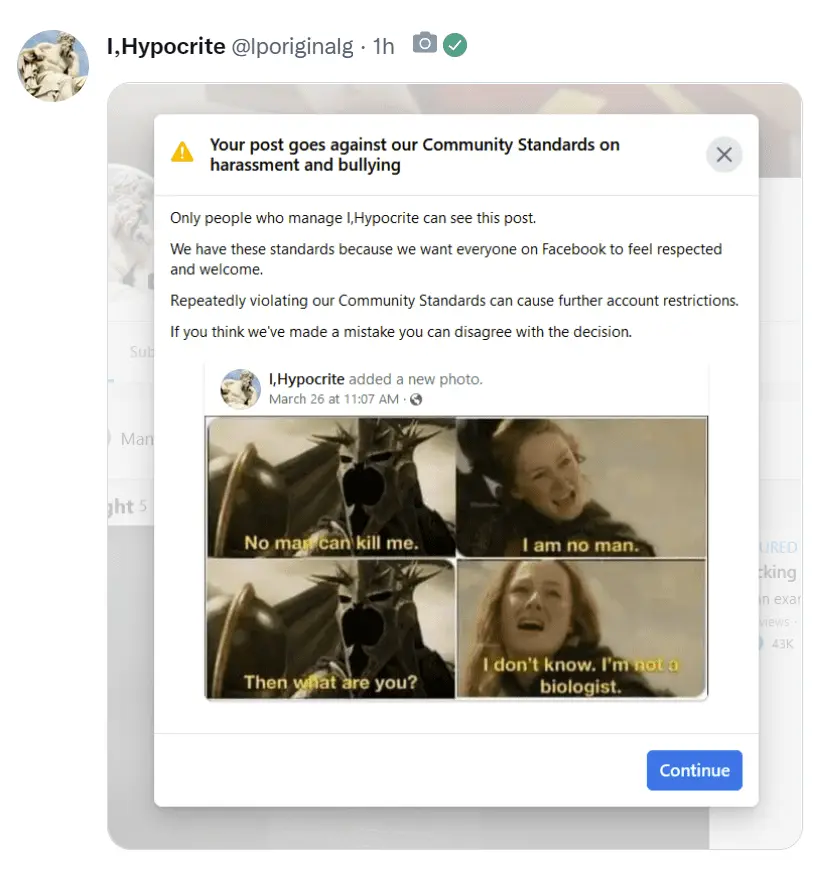Image resolution: width=835 pixels, height=871 pixels.
Task: Click the 'I am no man' panel
Action: tap(581, 487)
